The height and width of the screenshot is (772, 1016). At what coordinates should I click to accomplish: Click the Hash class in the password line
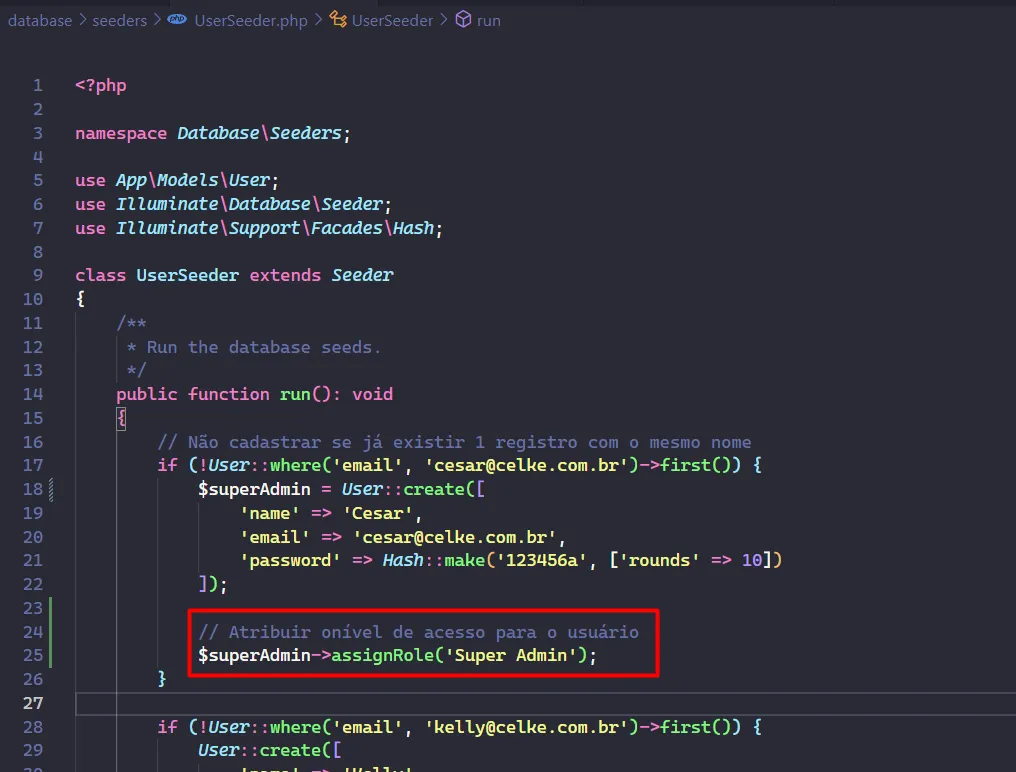403,561
